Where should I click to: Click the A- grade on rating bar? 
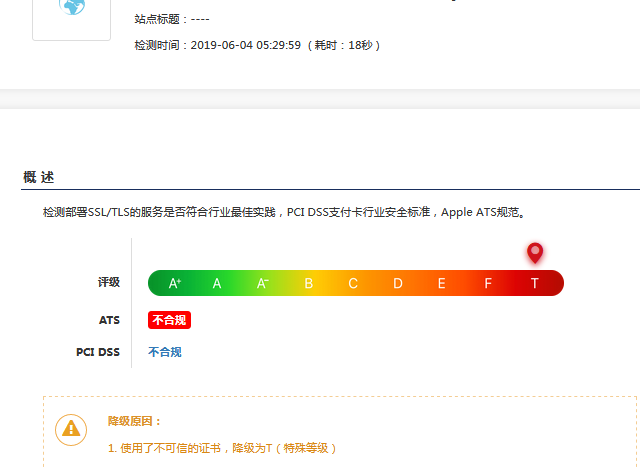click(x=263, y=283)
